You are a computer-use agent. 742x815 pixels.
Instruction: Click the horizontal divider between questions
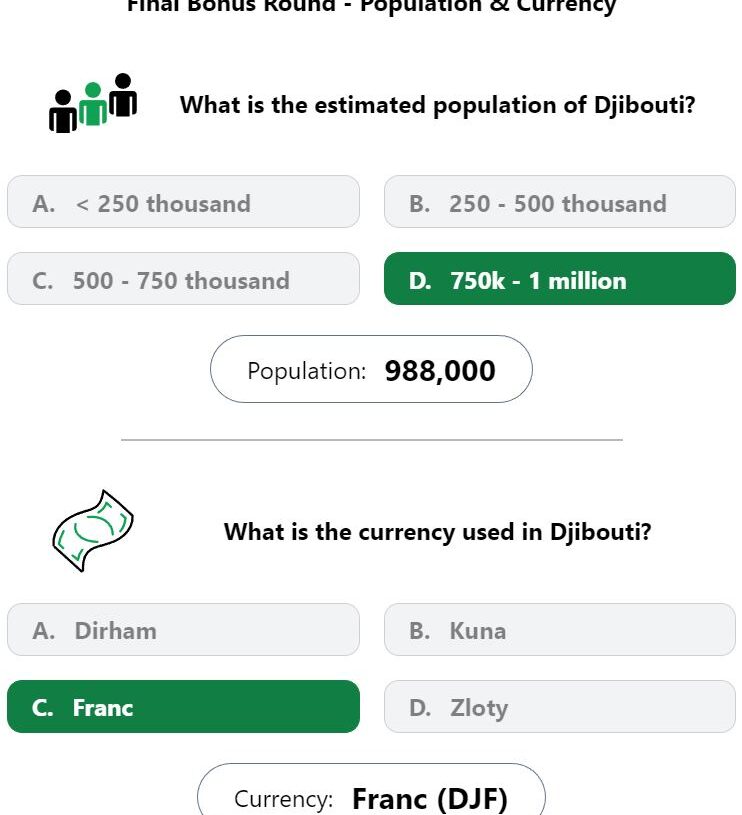point(372,440)
